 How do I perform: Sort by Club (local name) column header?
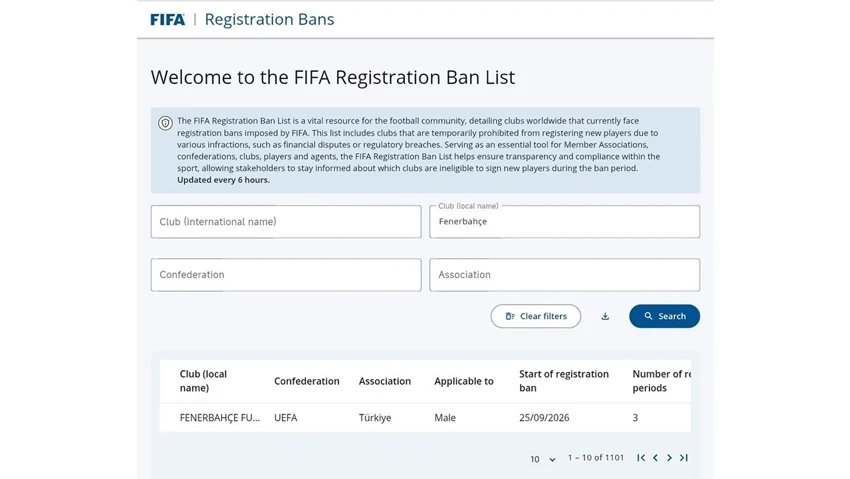[x=203, y=381]
